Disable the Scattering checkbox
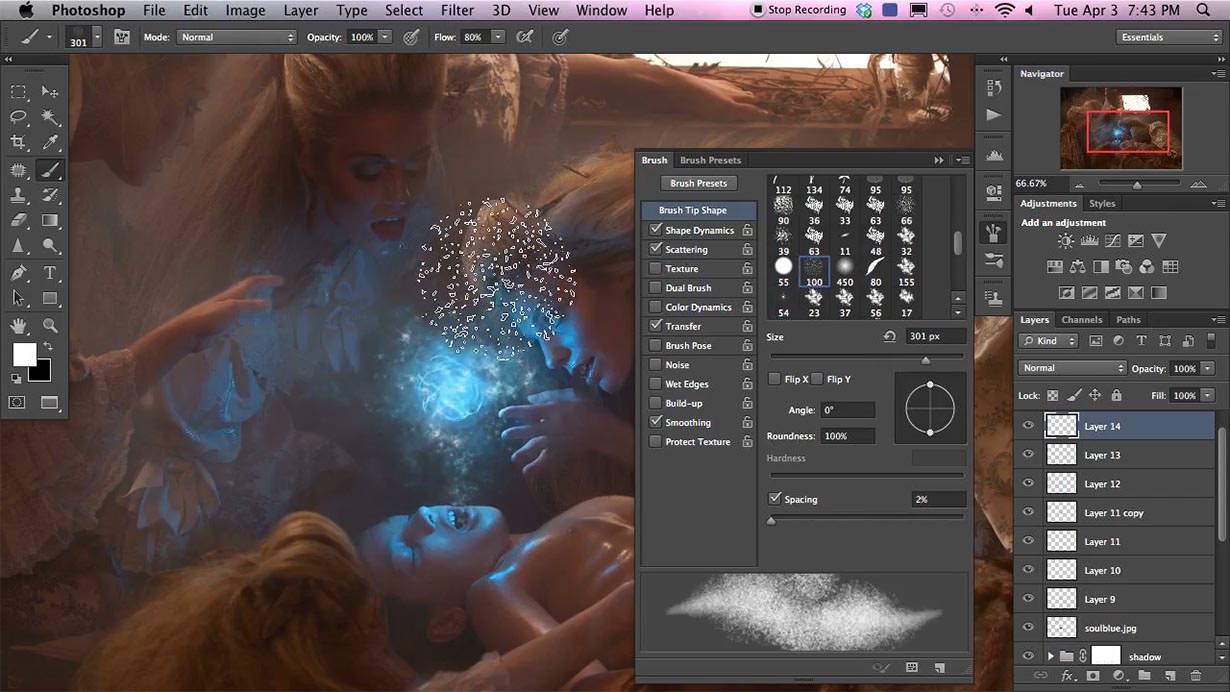Viewport: 1230px width, 692px height. click(x=656, y=249)
